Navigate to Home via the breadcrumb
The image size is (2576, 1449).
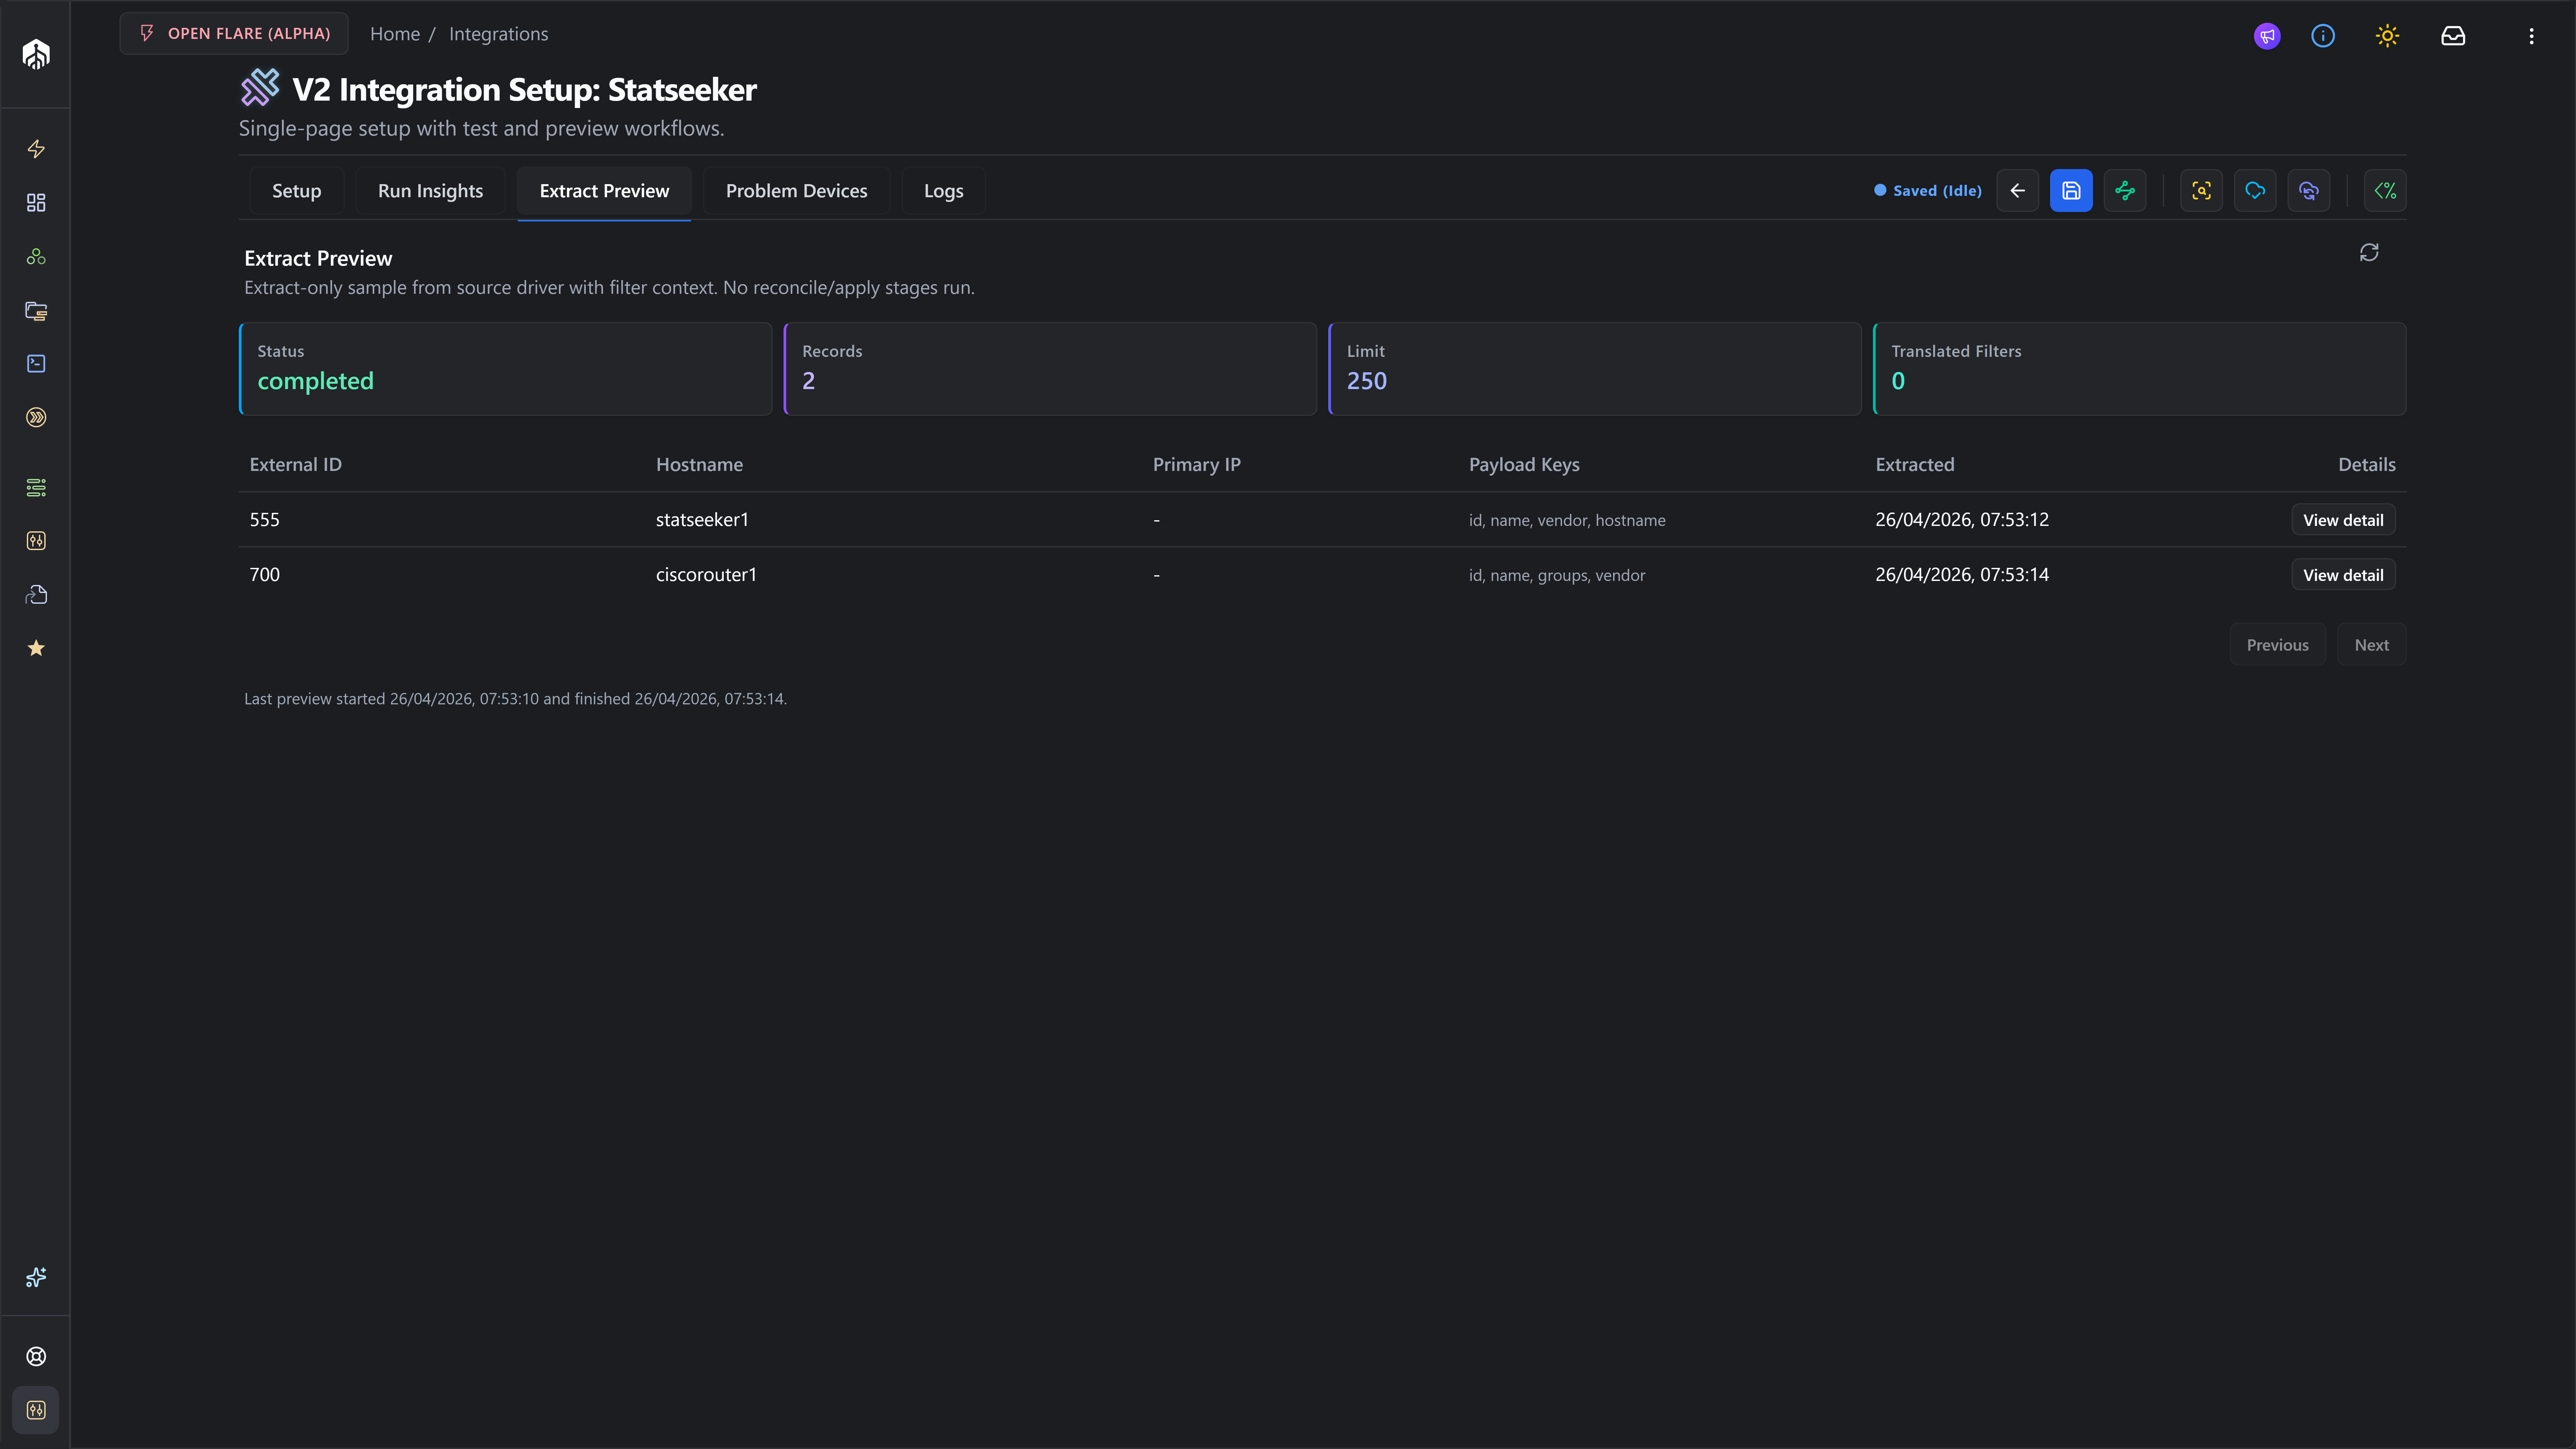click(x=394, y=33)
